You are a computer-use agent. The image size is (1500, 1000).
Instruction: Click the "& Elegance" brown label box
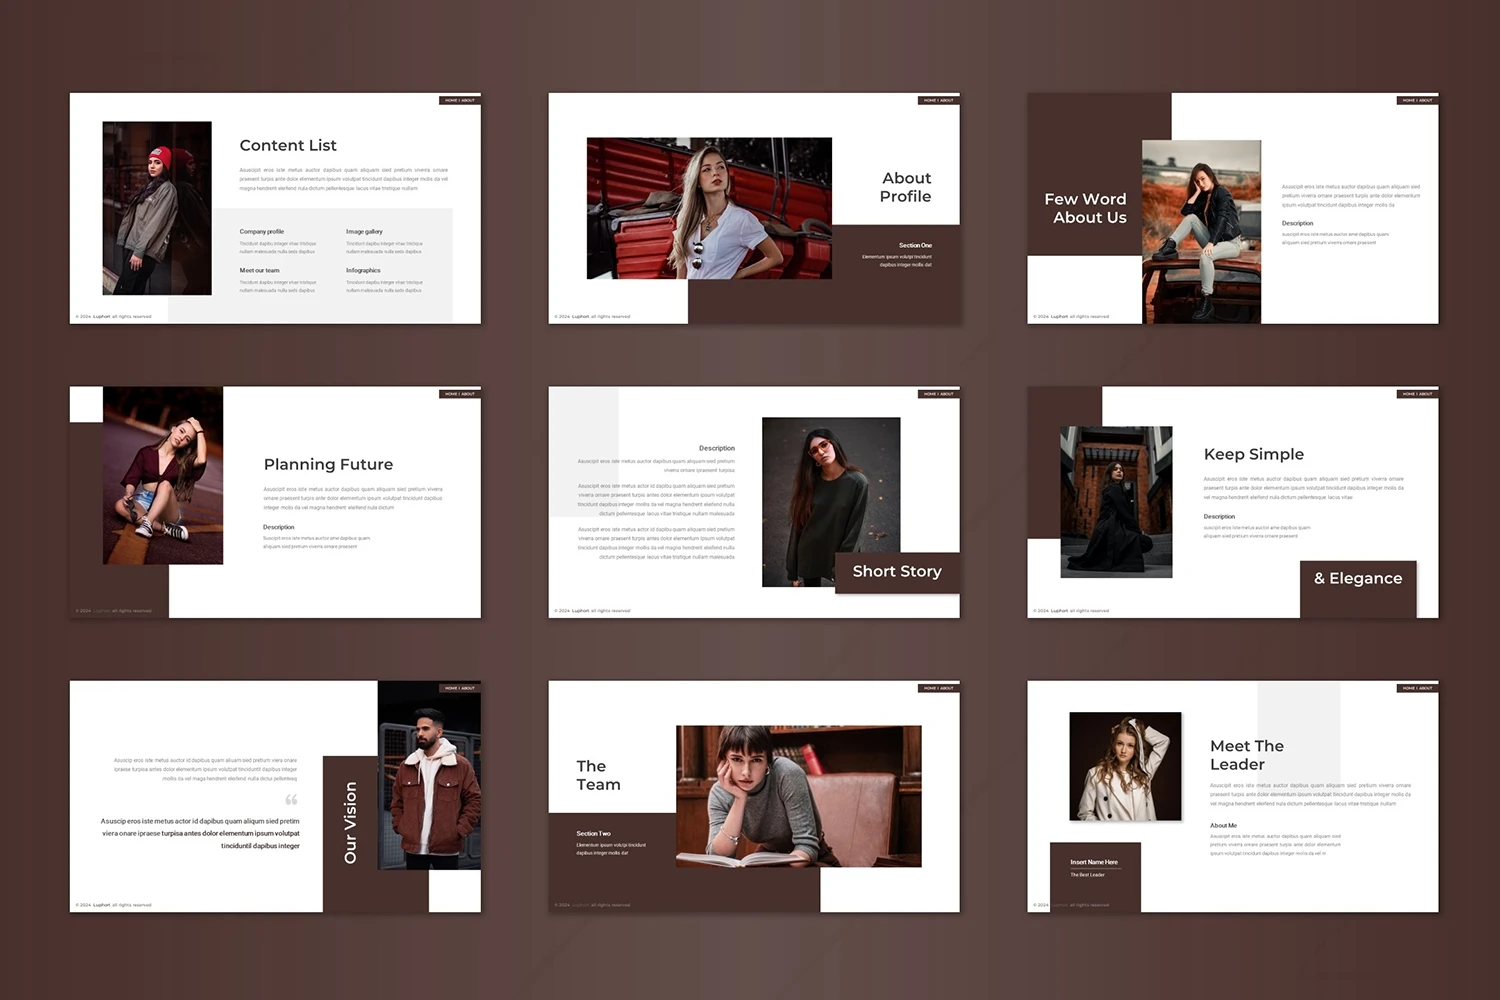tap(1358, 579)
